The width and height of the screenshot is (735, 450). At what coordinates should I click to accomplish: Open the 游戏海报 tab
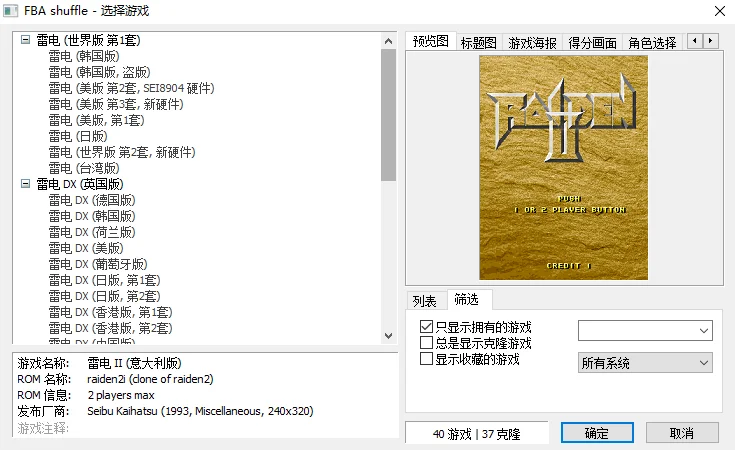532,43
